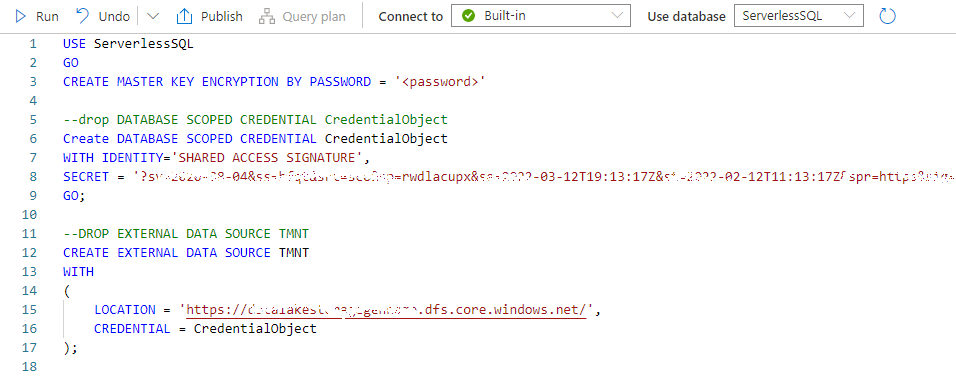Click the Create DATABASE SCOPED CREDENTIAL line
Image resolution: width=956 pixels, height=384 pixels.
255,138
